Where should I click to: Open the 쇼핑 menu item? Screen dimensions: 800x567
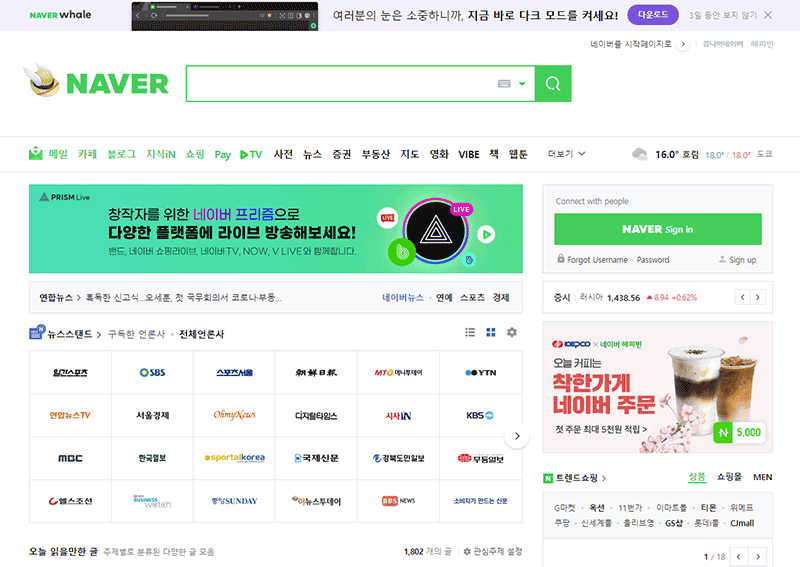[194, 154]
